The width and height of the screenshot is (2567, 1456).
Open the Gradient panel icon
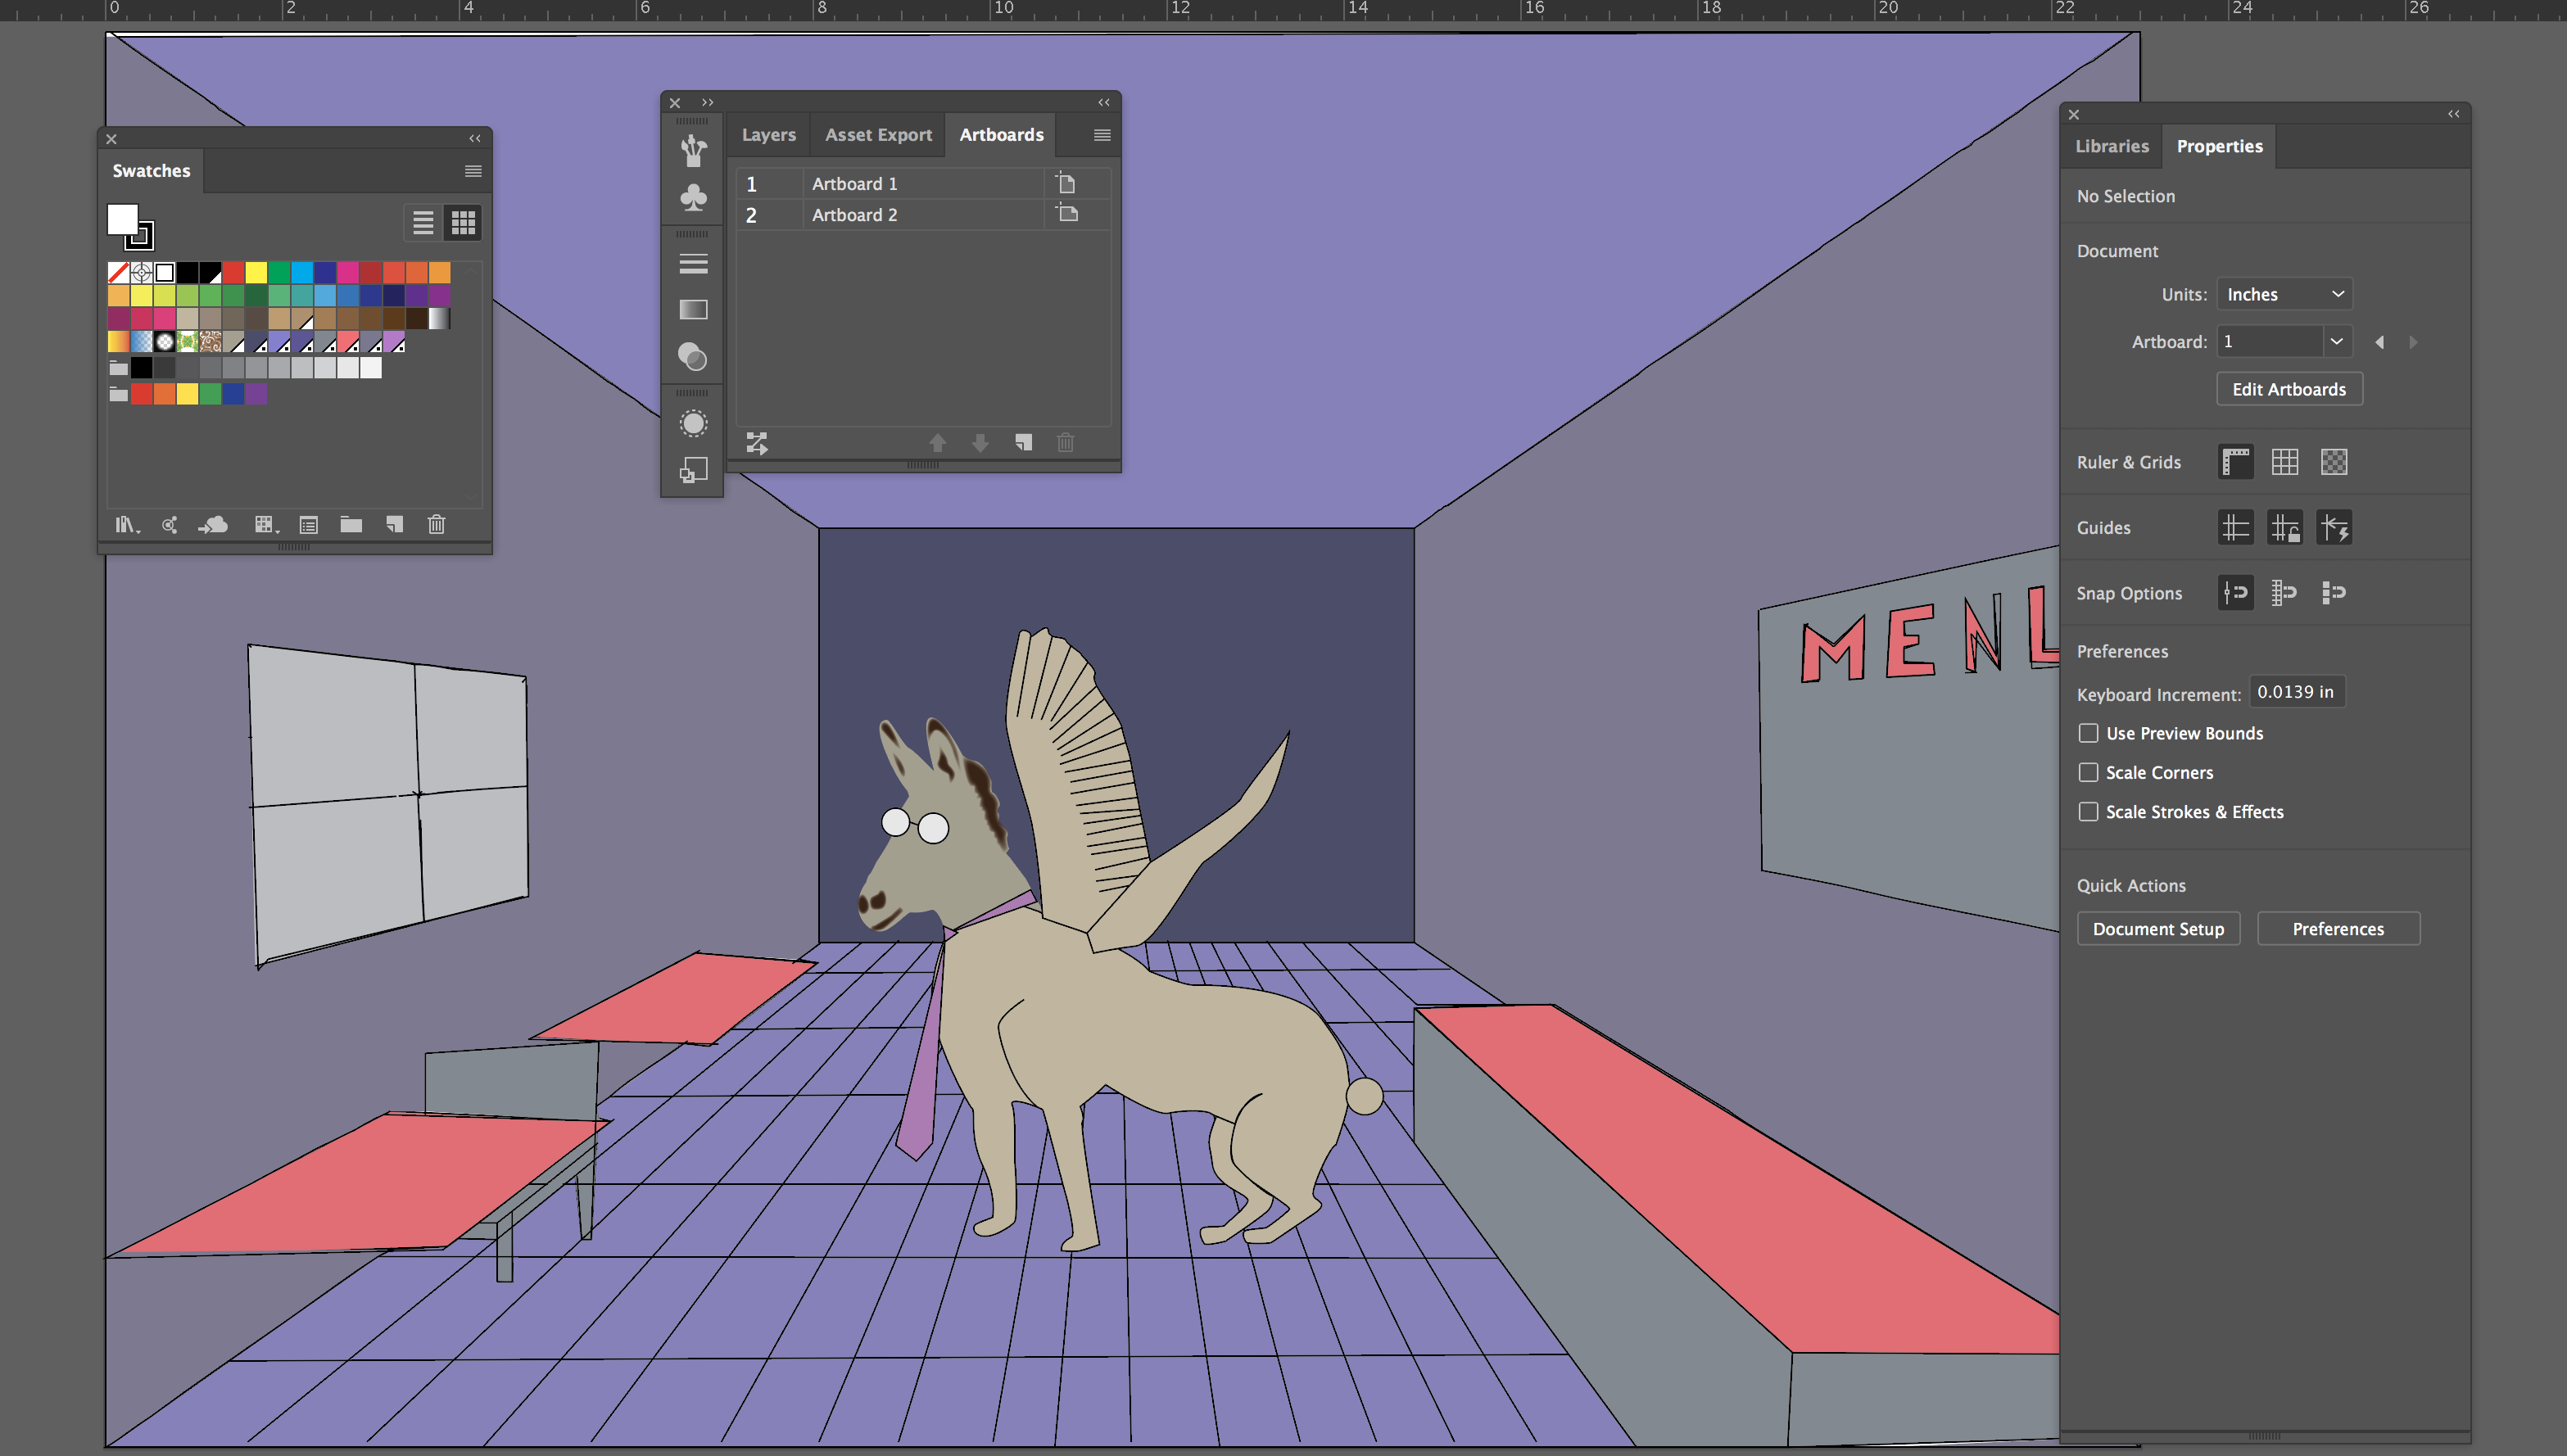click(694, 309)
